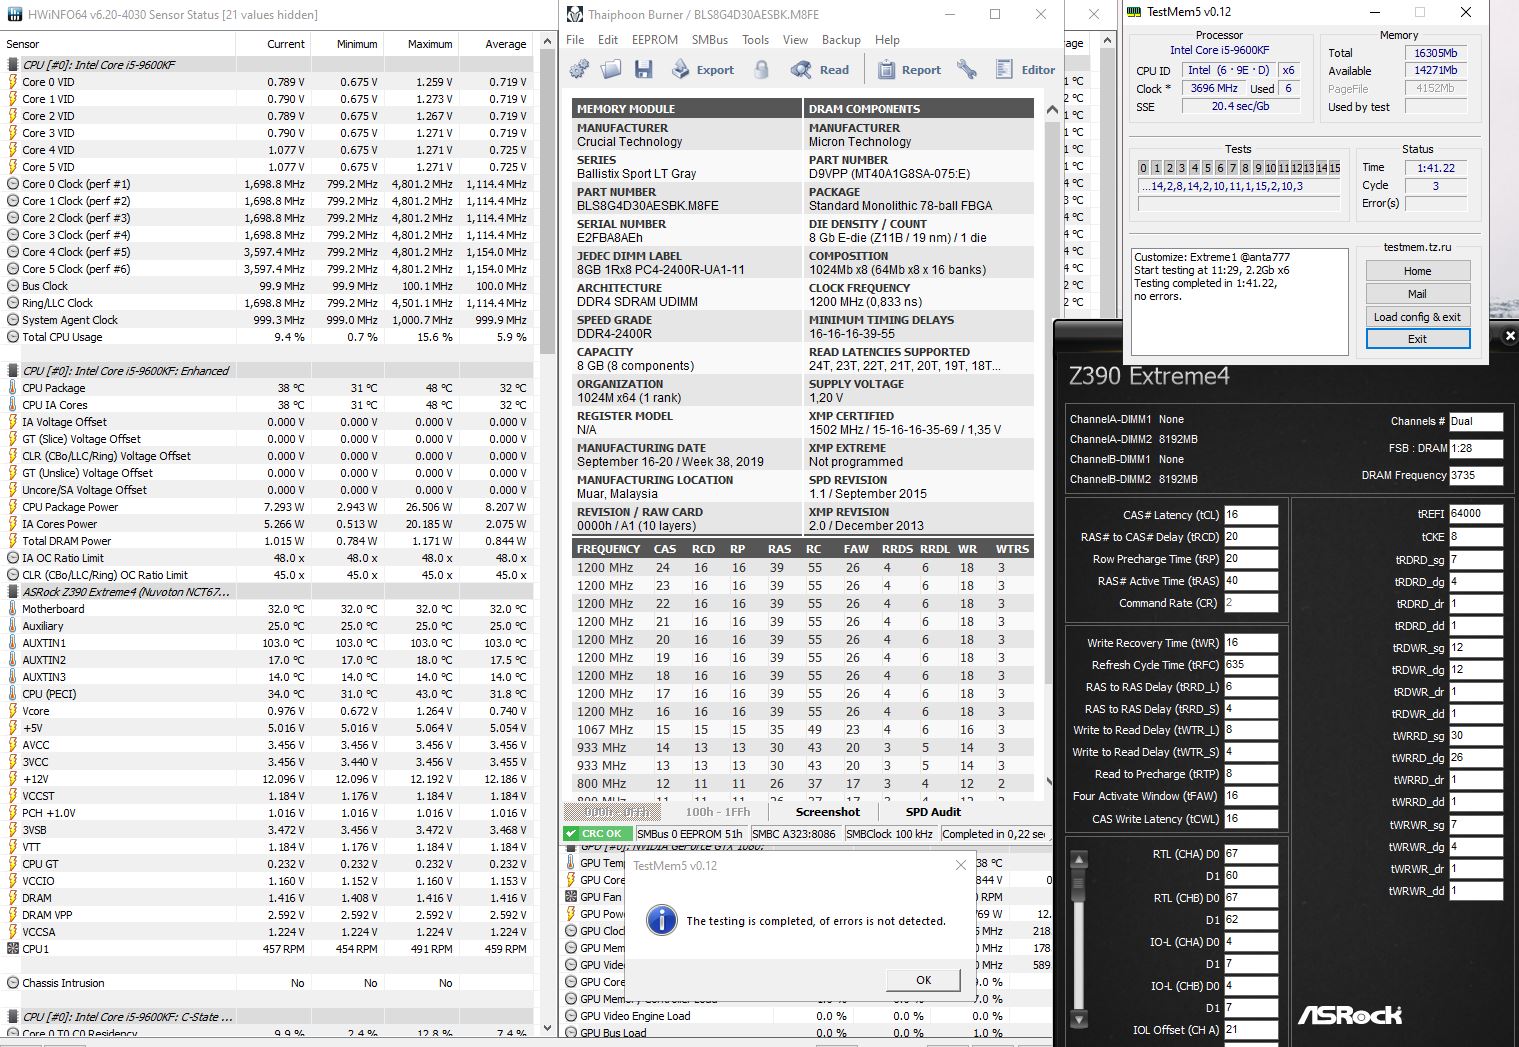Open a dump with the folder icon
Viewport: 1519px width, 1047px height.
pos(611,69)
